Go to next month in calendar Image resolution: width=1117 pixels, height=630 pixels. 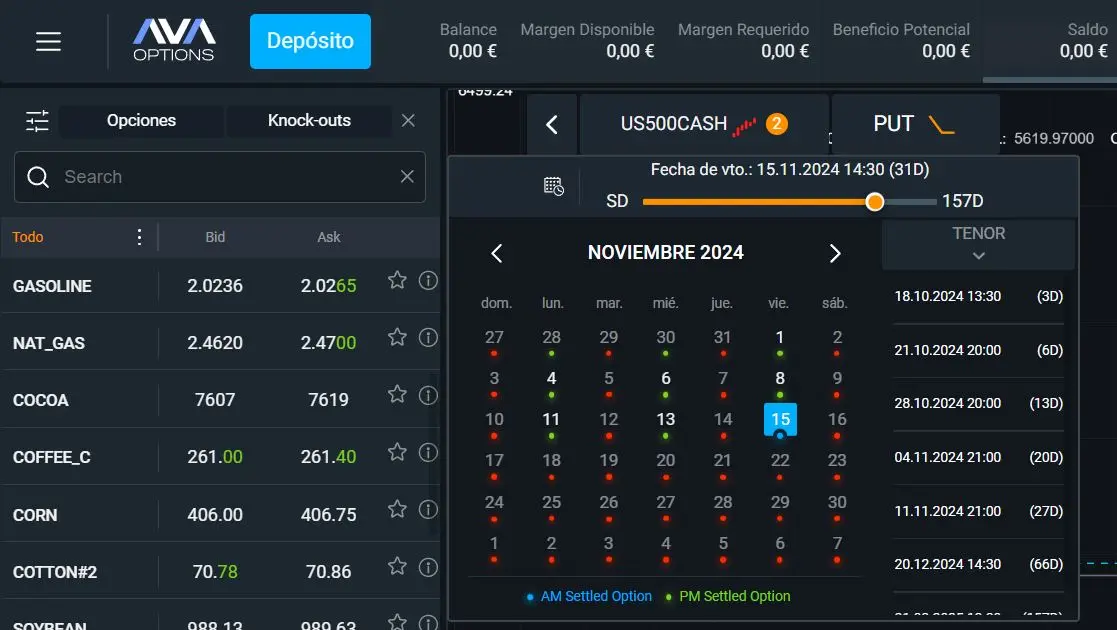click(x=835, y=253)
